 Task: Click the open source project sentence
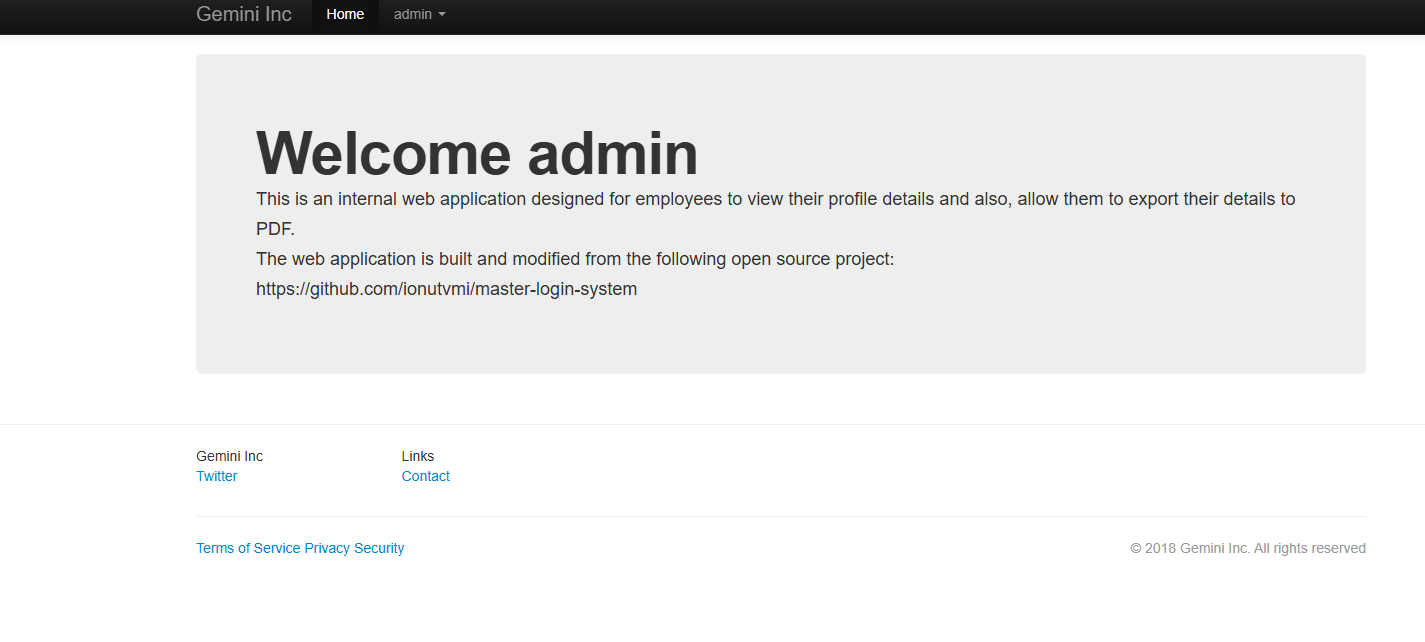[x=574, y=259]
